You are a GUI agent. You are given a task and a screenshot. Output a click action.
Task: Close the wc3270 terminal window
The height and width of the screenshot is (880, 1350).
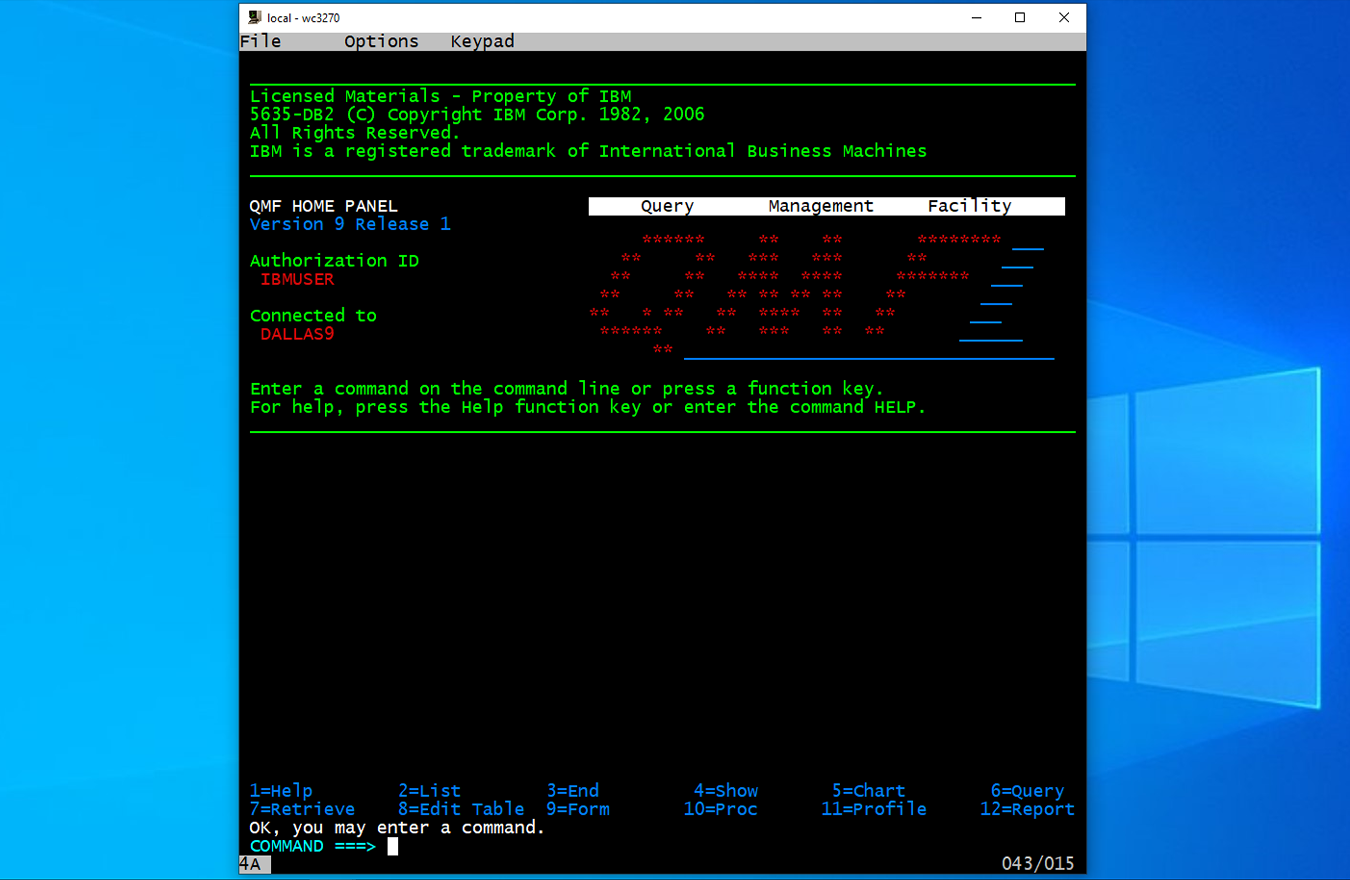tap(1064, 18)
